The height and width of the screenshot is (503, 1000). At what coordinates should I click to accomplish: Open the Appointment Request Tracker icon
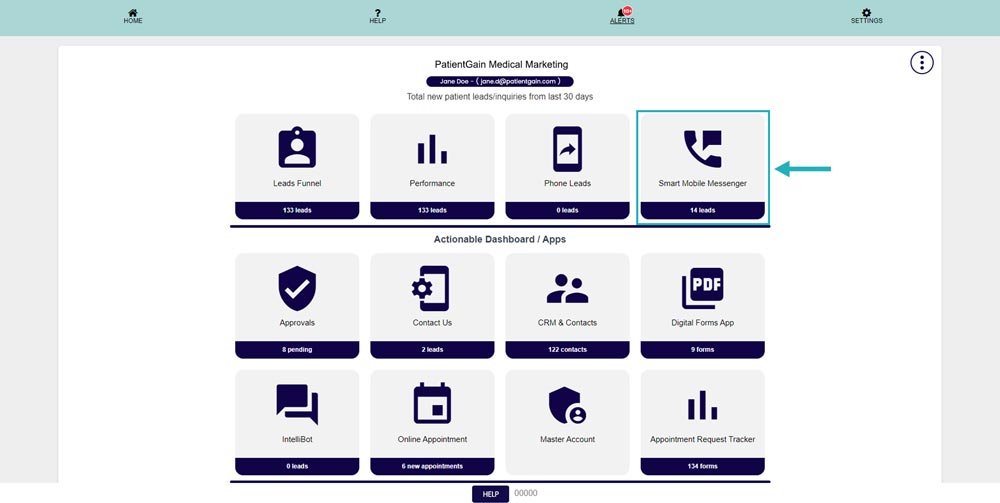pos(702,405)
